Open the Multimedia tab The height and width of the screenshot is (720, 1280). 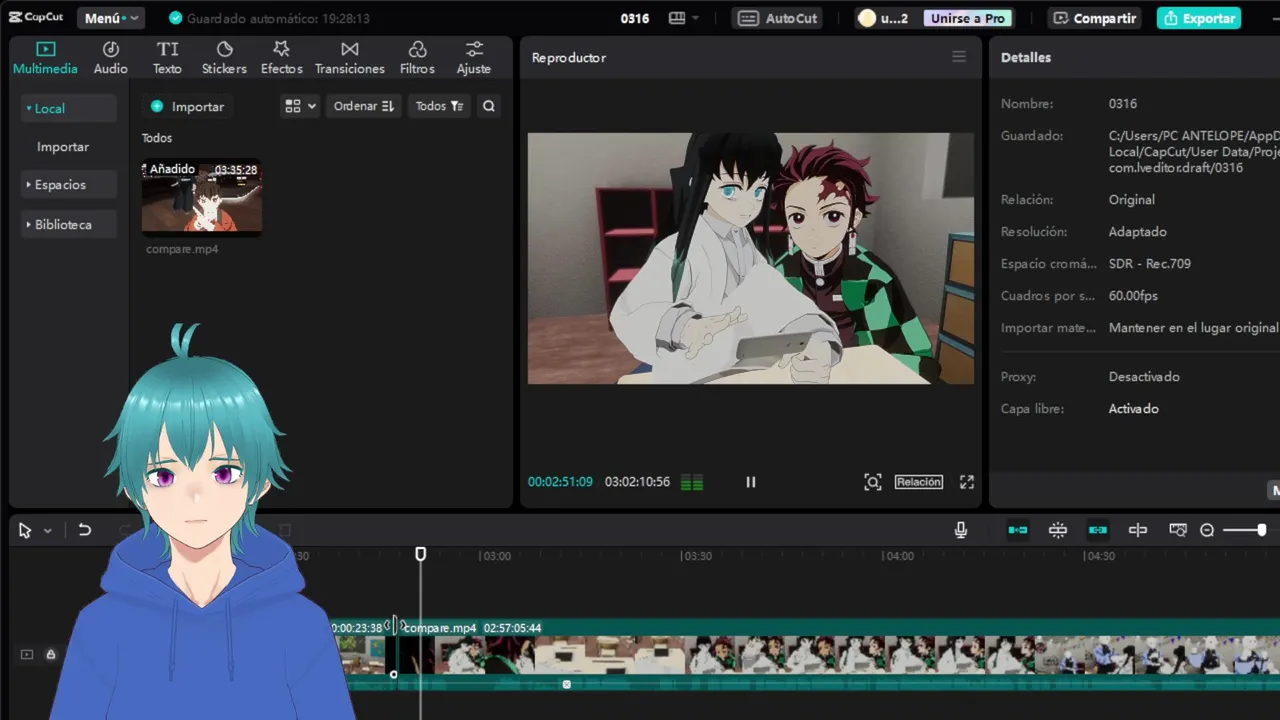[x=45, y=58]
